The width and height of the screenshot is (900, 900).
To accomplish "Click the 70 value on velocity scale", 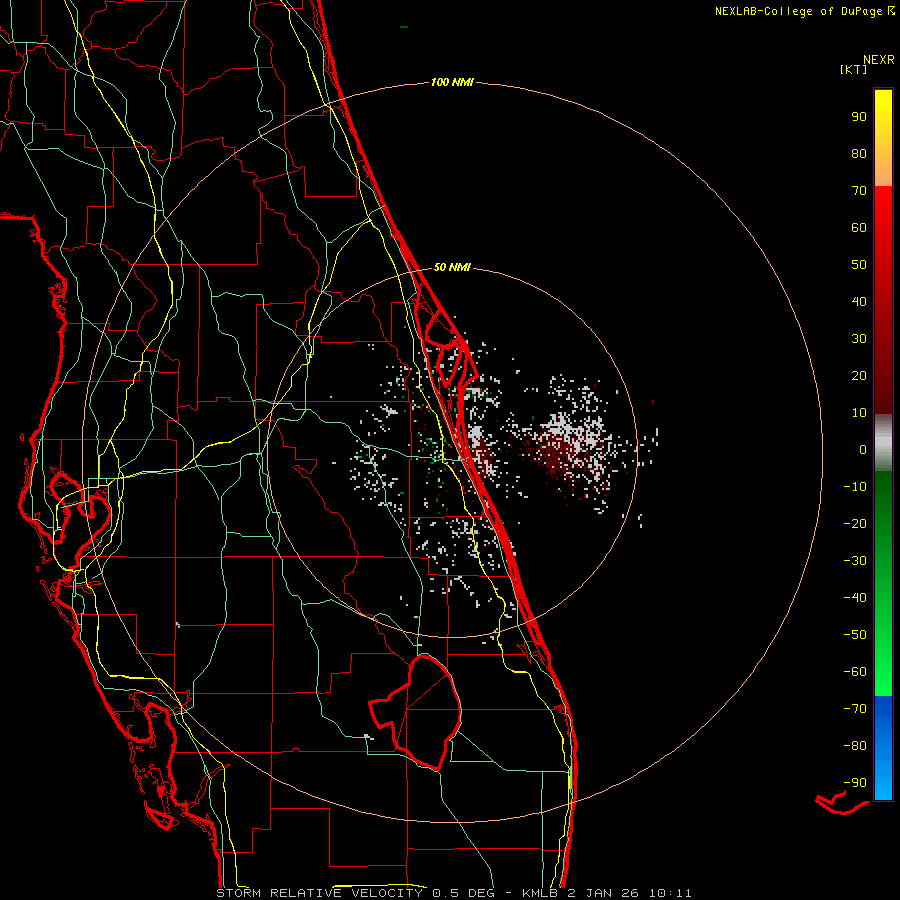I will [x=859, y=191].
